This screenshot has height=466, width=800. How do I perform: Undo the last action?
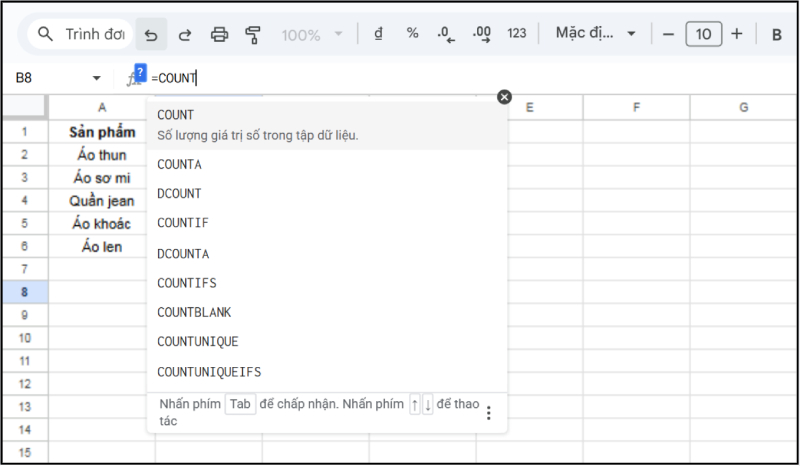pyautogui.click(x=151, y=34)
